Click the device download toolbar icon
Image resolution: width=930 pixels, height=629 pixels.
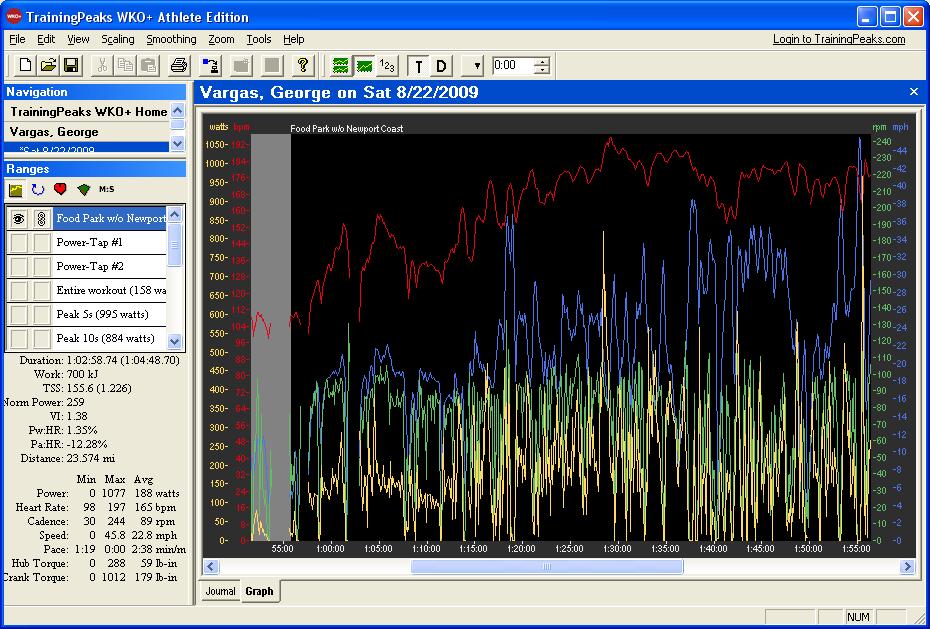(x=210, y=66)
